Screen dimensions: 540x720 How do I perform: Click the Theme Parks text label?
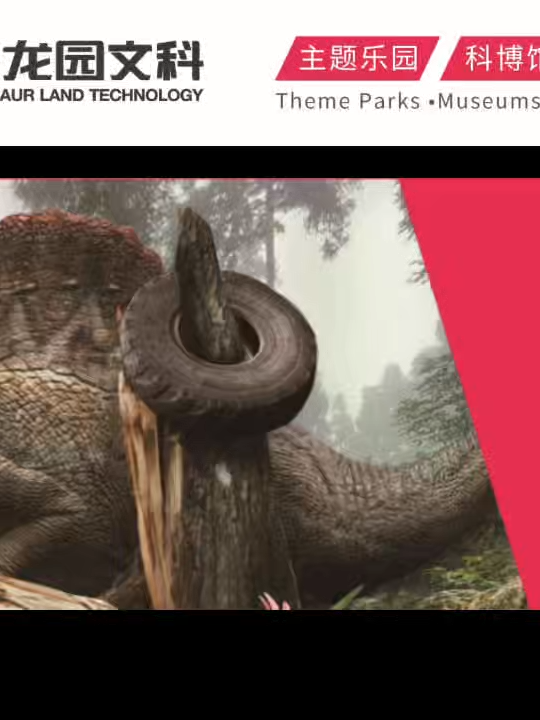pos(348,101)
